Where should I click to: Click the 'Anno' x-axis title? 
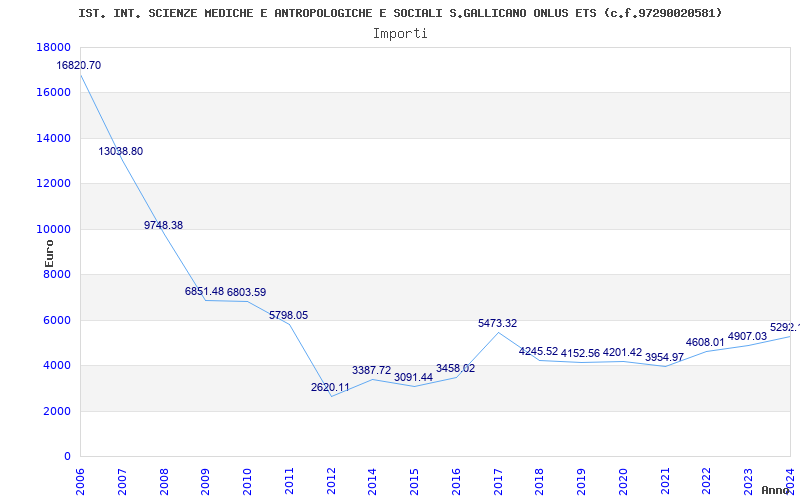(777, 490)
